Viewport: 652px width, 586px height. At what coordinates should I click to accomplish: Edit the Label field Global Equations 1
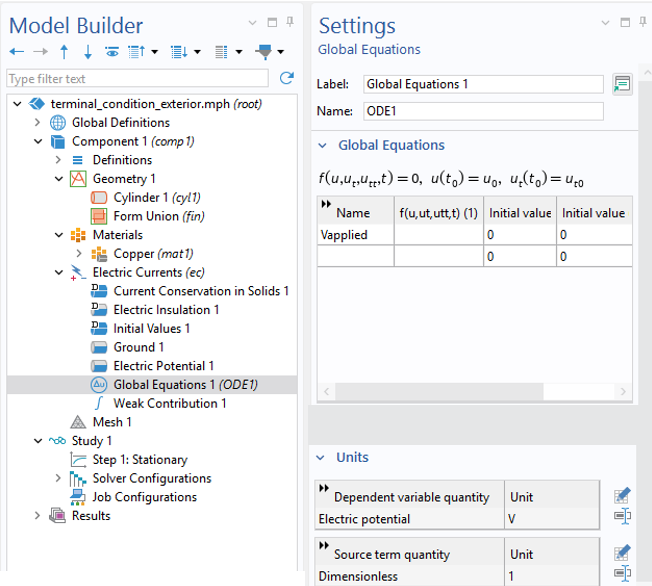pos(483,84)
